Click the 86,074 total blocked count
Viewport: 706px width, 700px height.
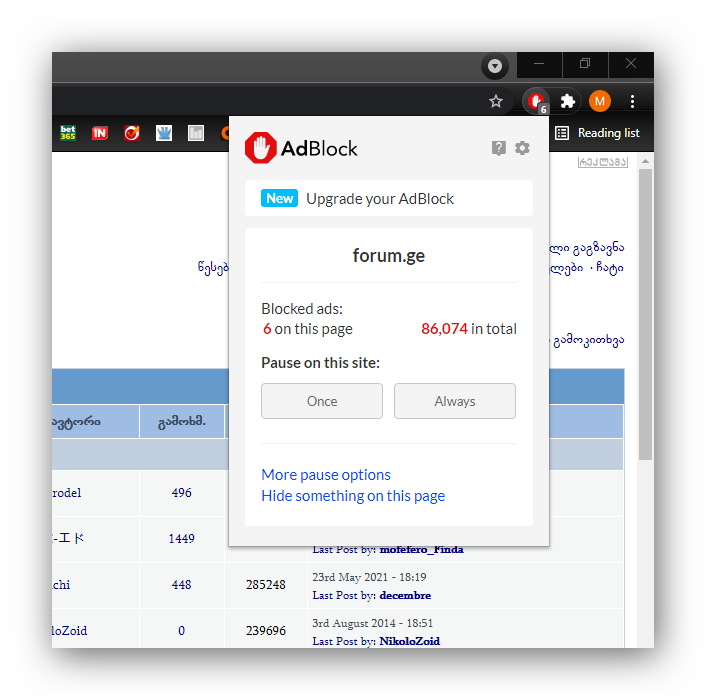(x=444, y=329)
